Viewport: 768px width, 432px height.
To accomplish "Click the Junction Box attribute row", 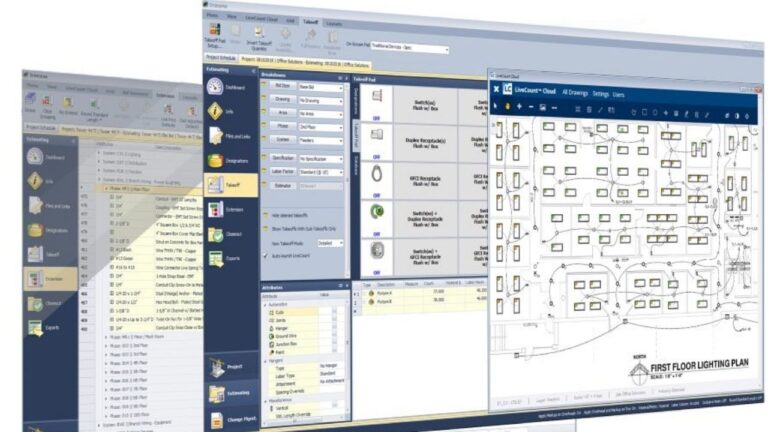I will point(287,344).
